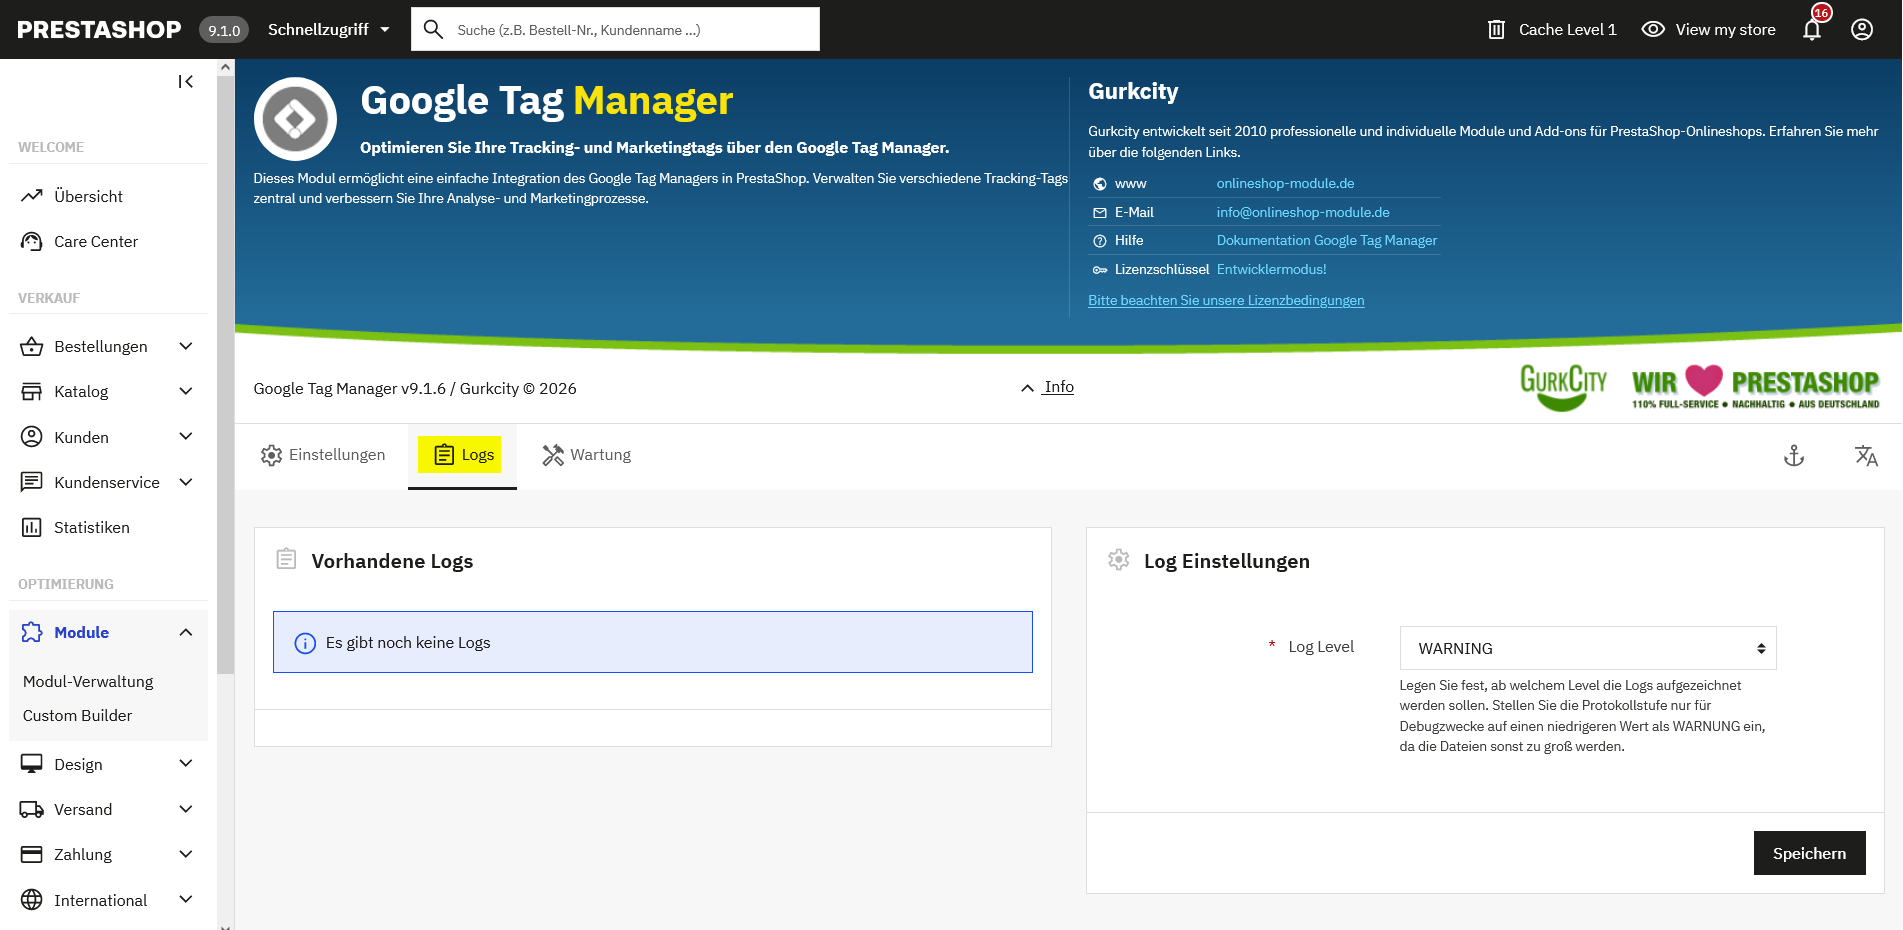Click the Design monitor icon
The width and height of the screenshot is (1903, 930).
point(32,764)
